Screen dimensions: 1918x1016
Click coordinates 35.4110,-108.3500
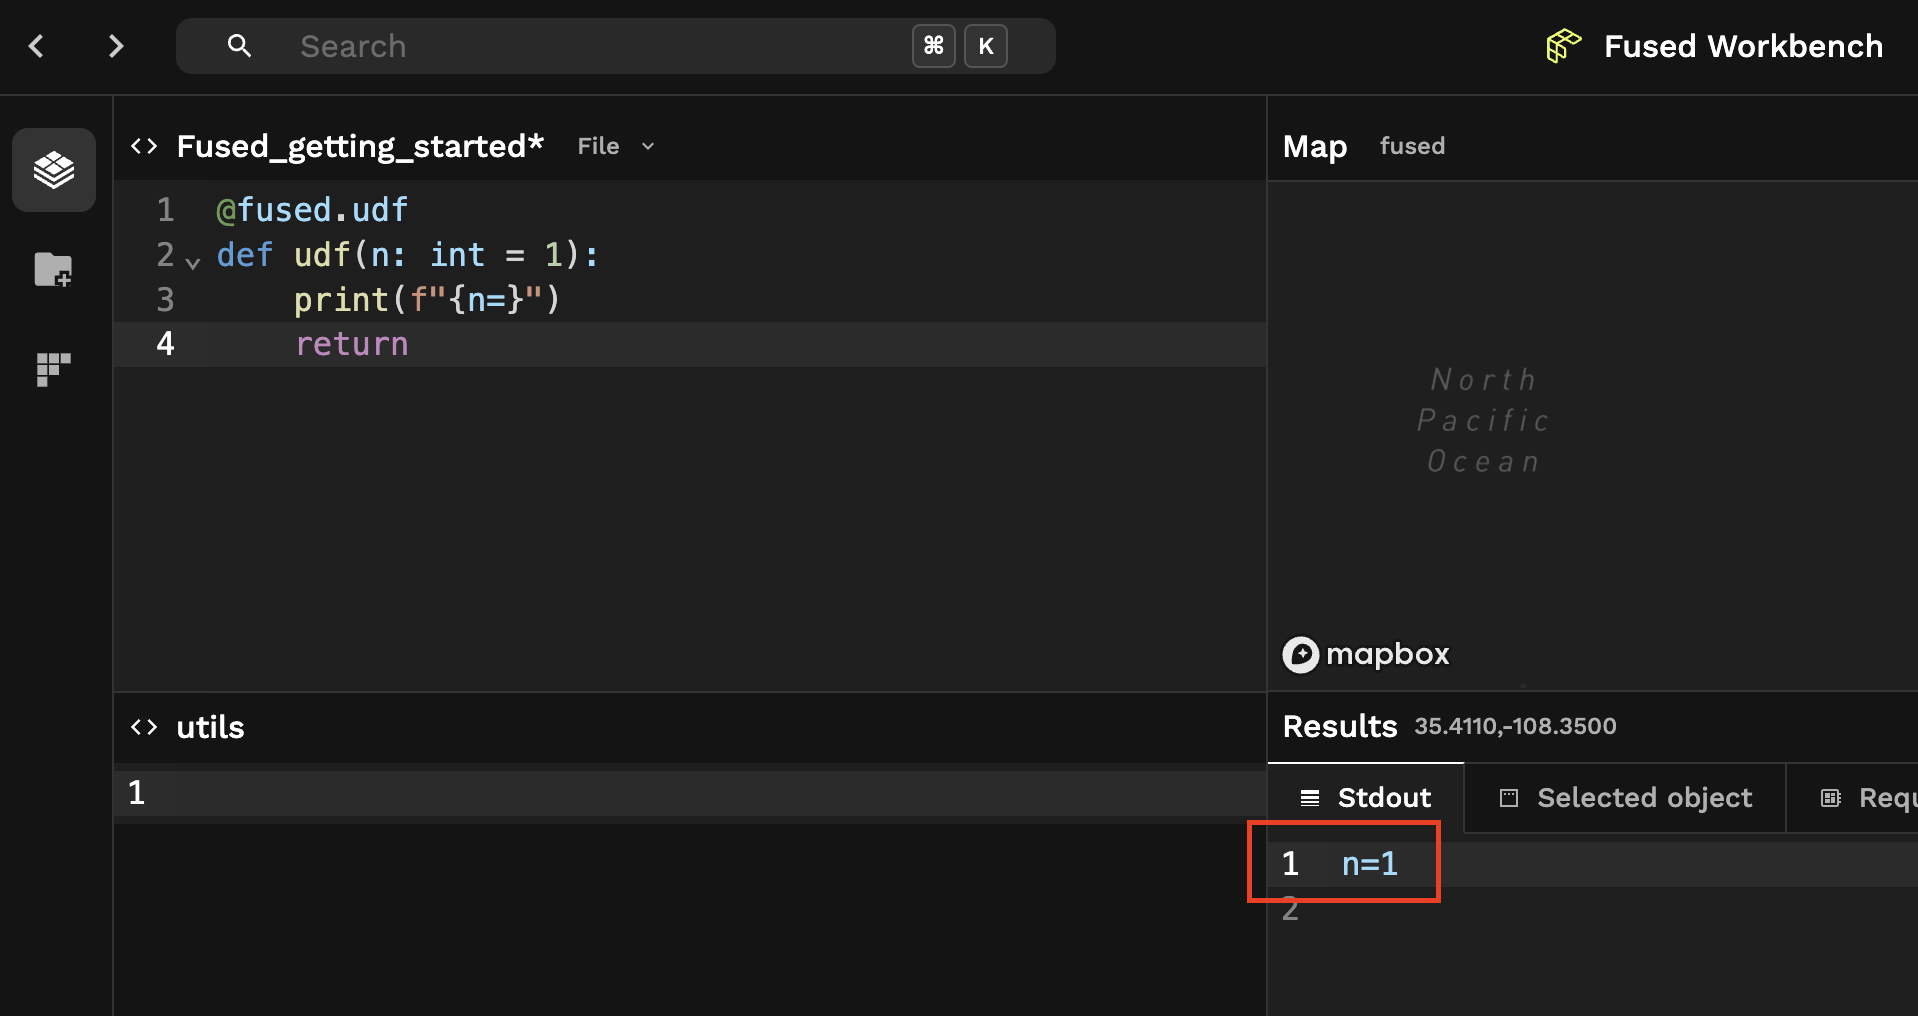pos(1515,726)
